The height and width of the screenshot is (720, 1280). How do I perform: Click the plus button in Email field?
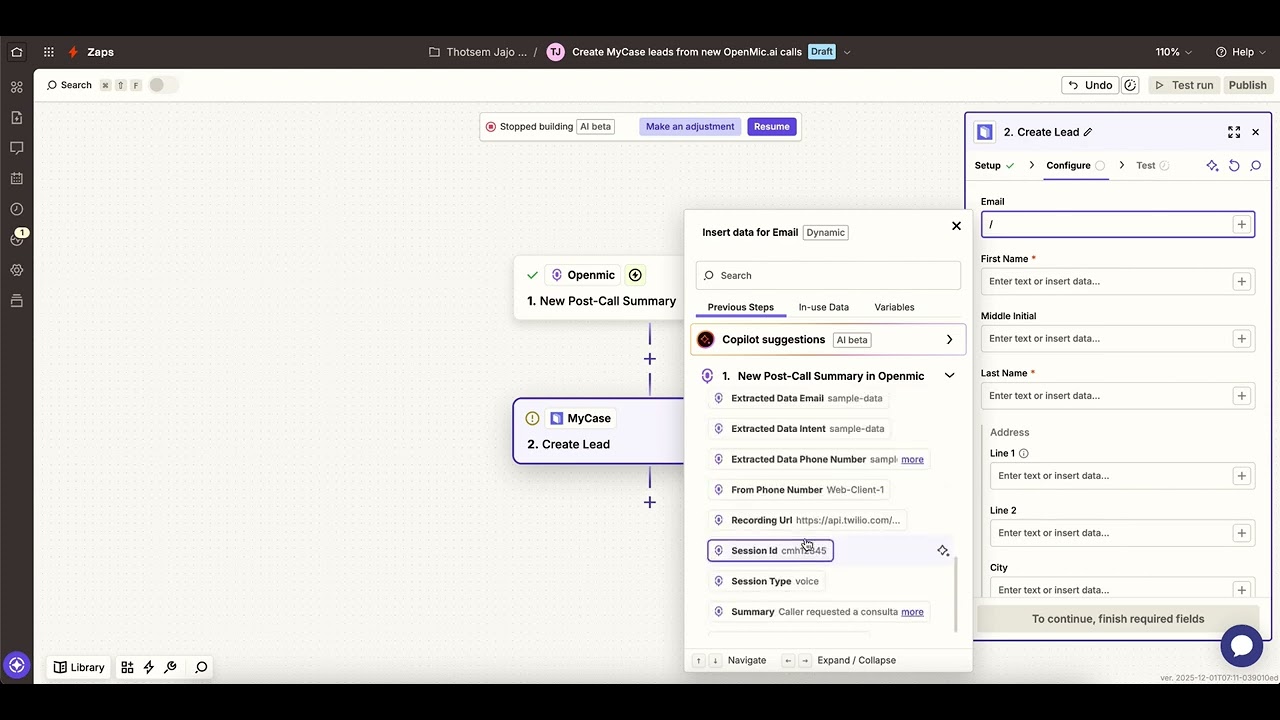pos(1241,225)
